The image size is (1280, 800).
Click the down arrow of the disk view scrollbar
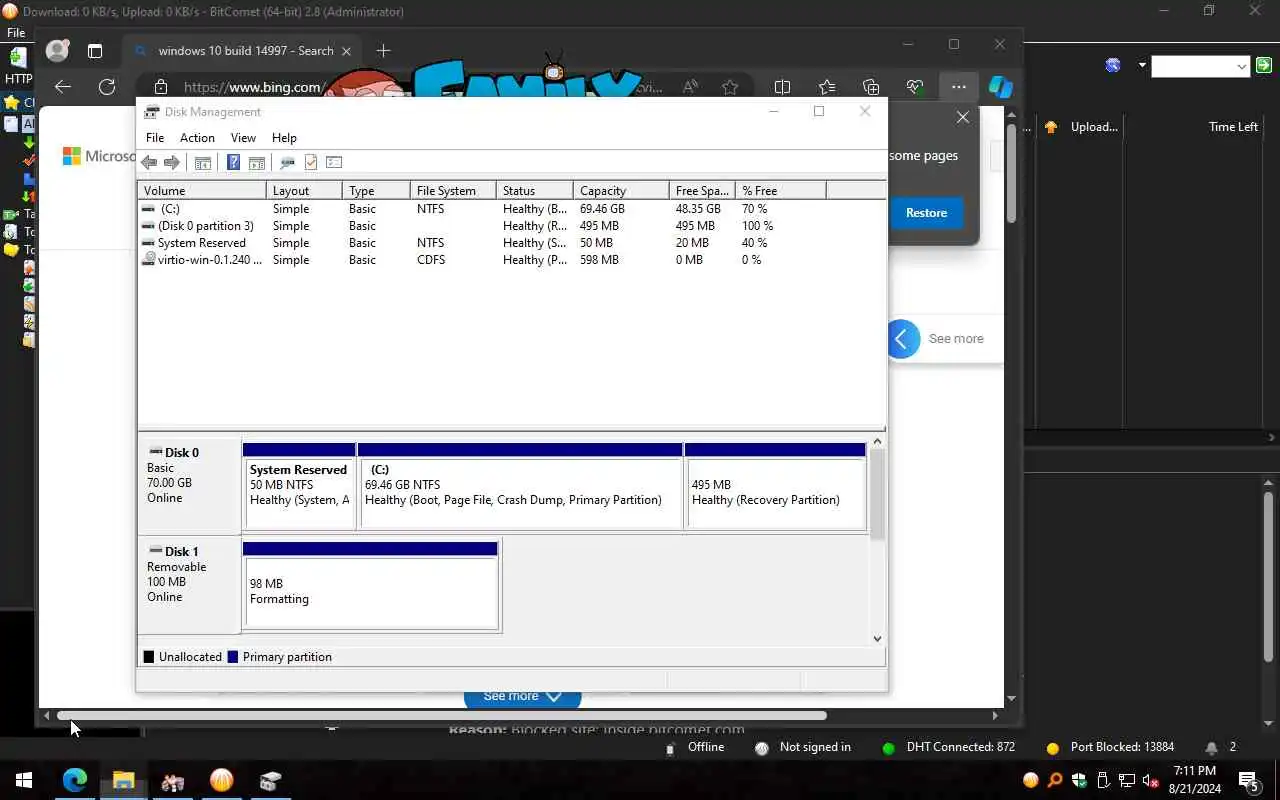[877, 639]
